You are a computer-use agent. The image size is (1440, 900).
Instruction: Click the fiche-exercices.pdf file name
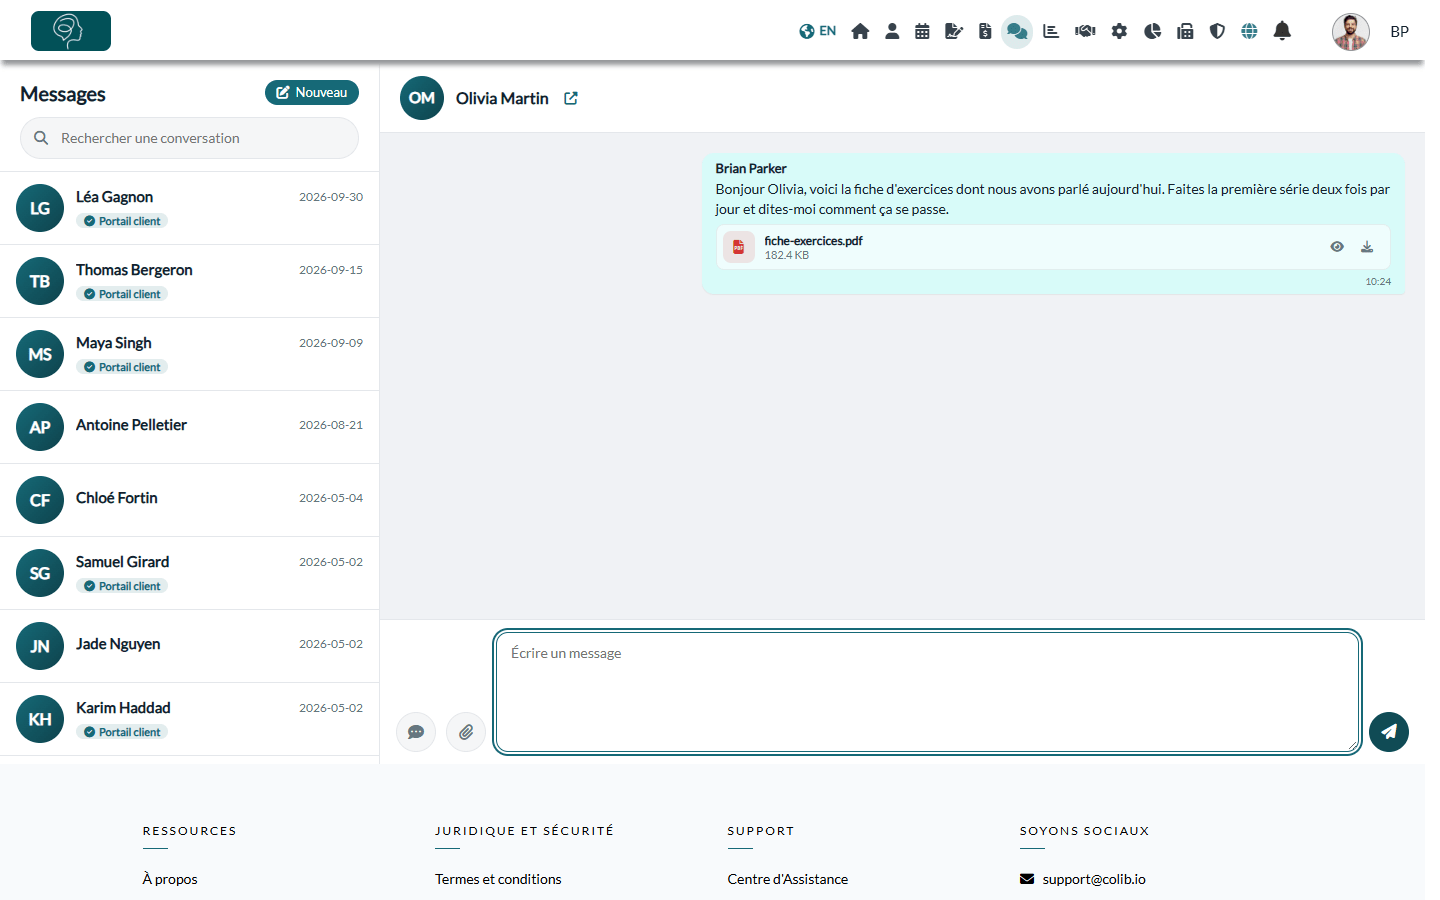click(813, 241)
